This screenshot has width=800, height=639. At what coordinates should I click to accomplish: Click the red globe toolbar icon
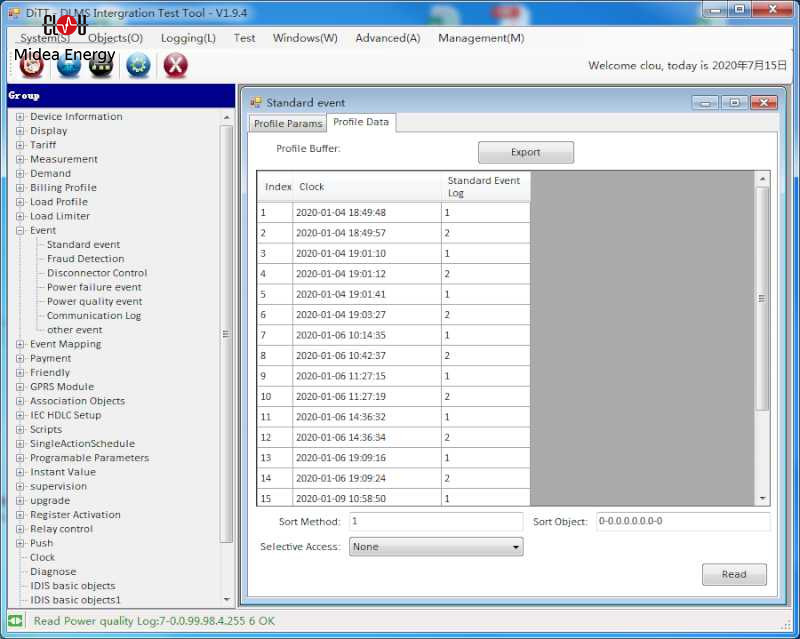(29, 64)
